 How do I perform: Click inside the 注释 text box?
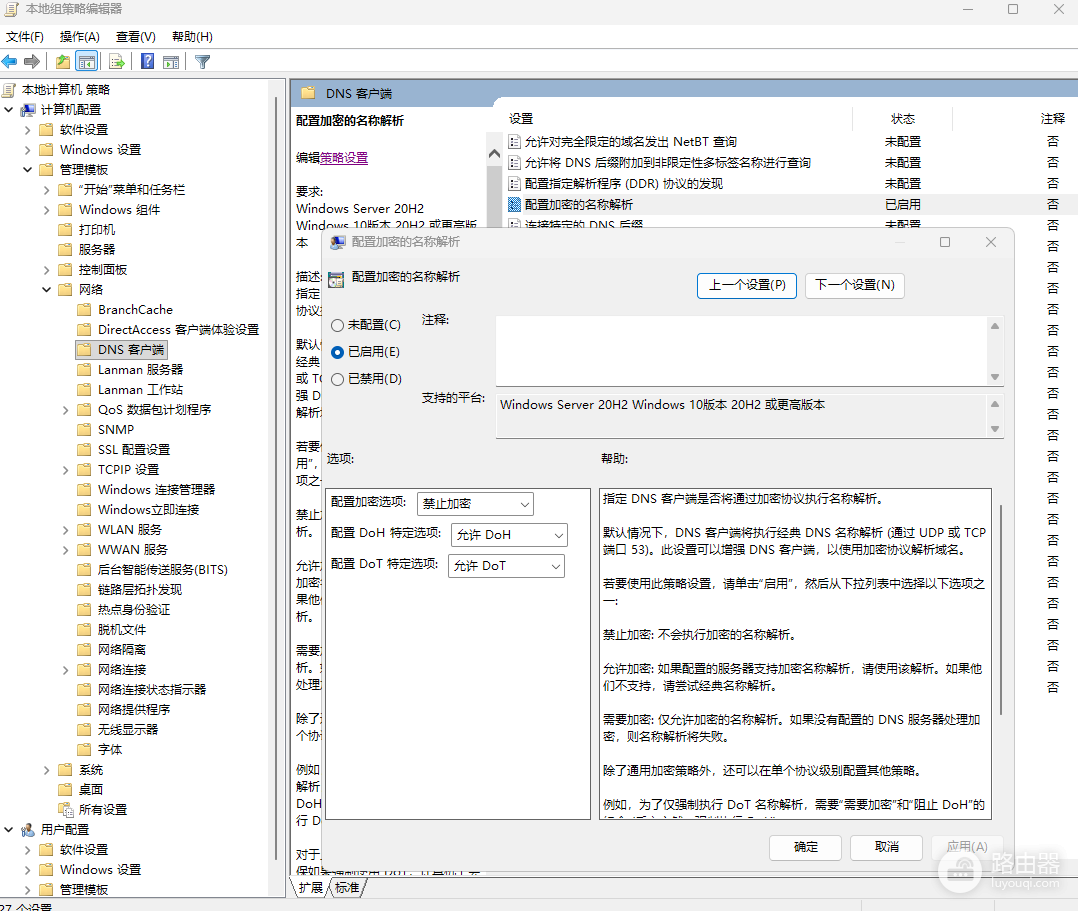click(741, 351)
